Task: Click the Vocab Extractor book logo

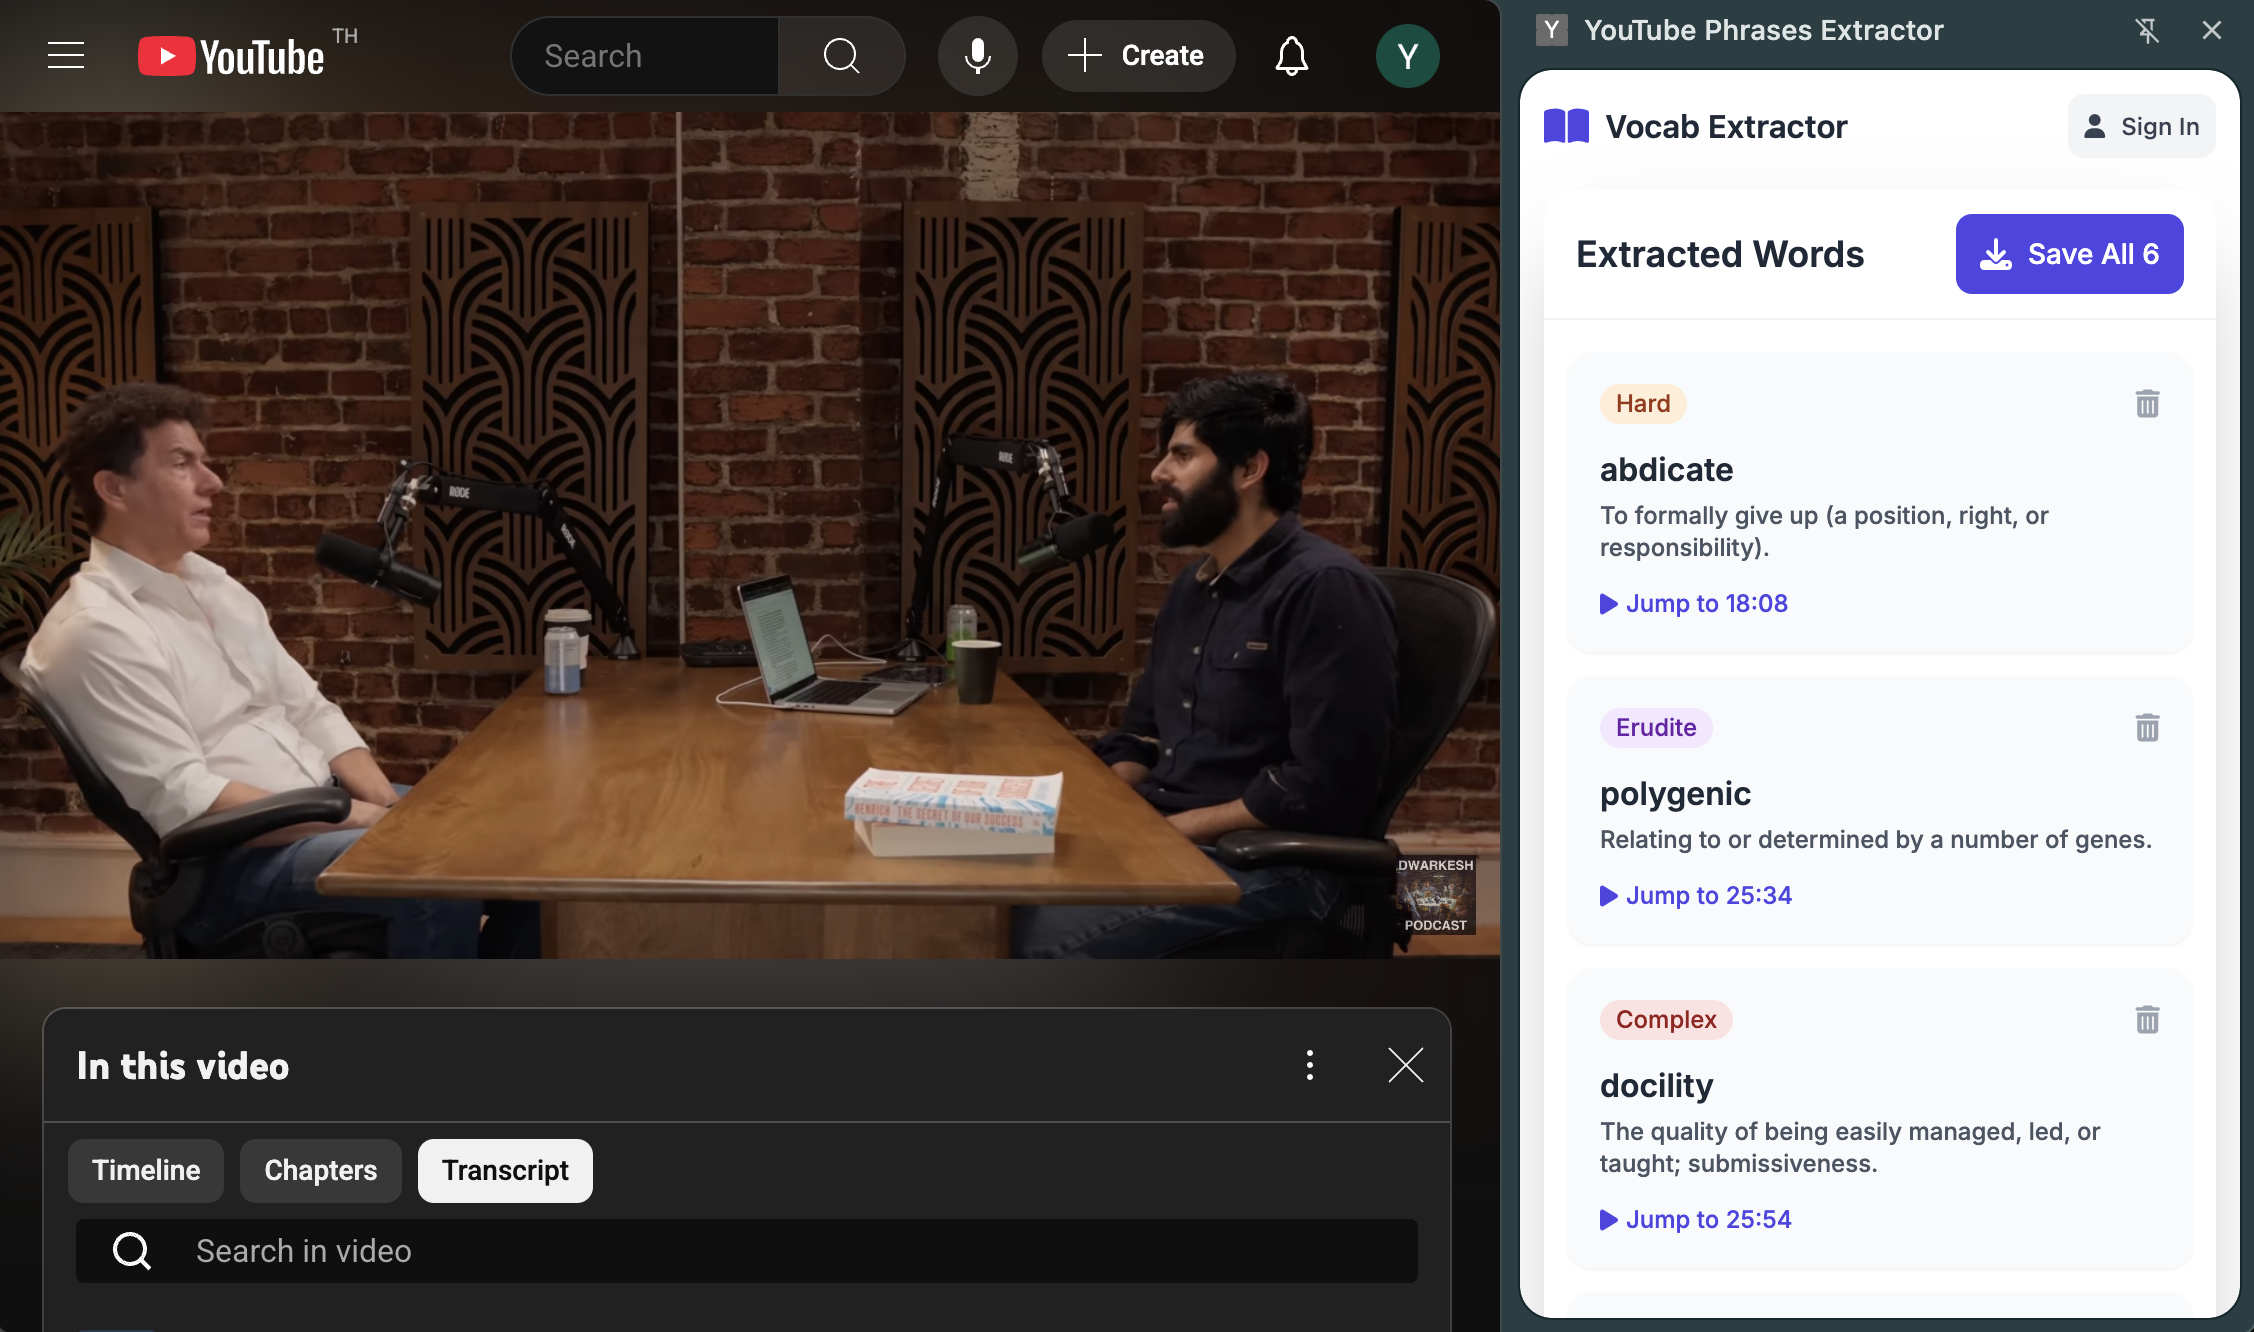Action: coord(1566,127)
